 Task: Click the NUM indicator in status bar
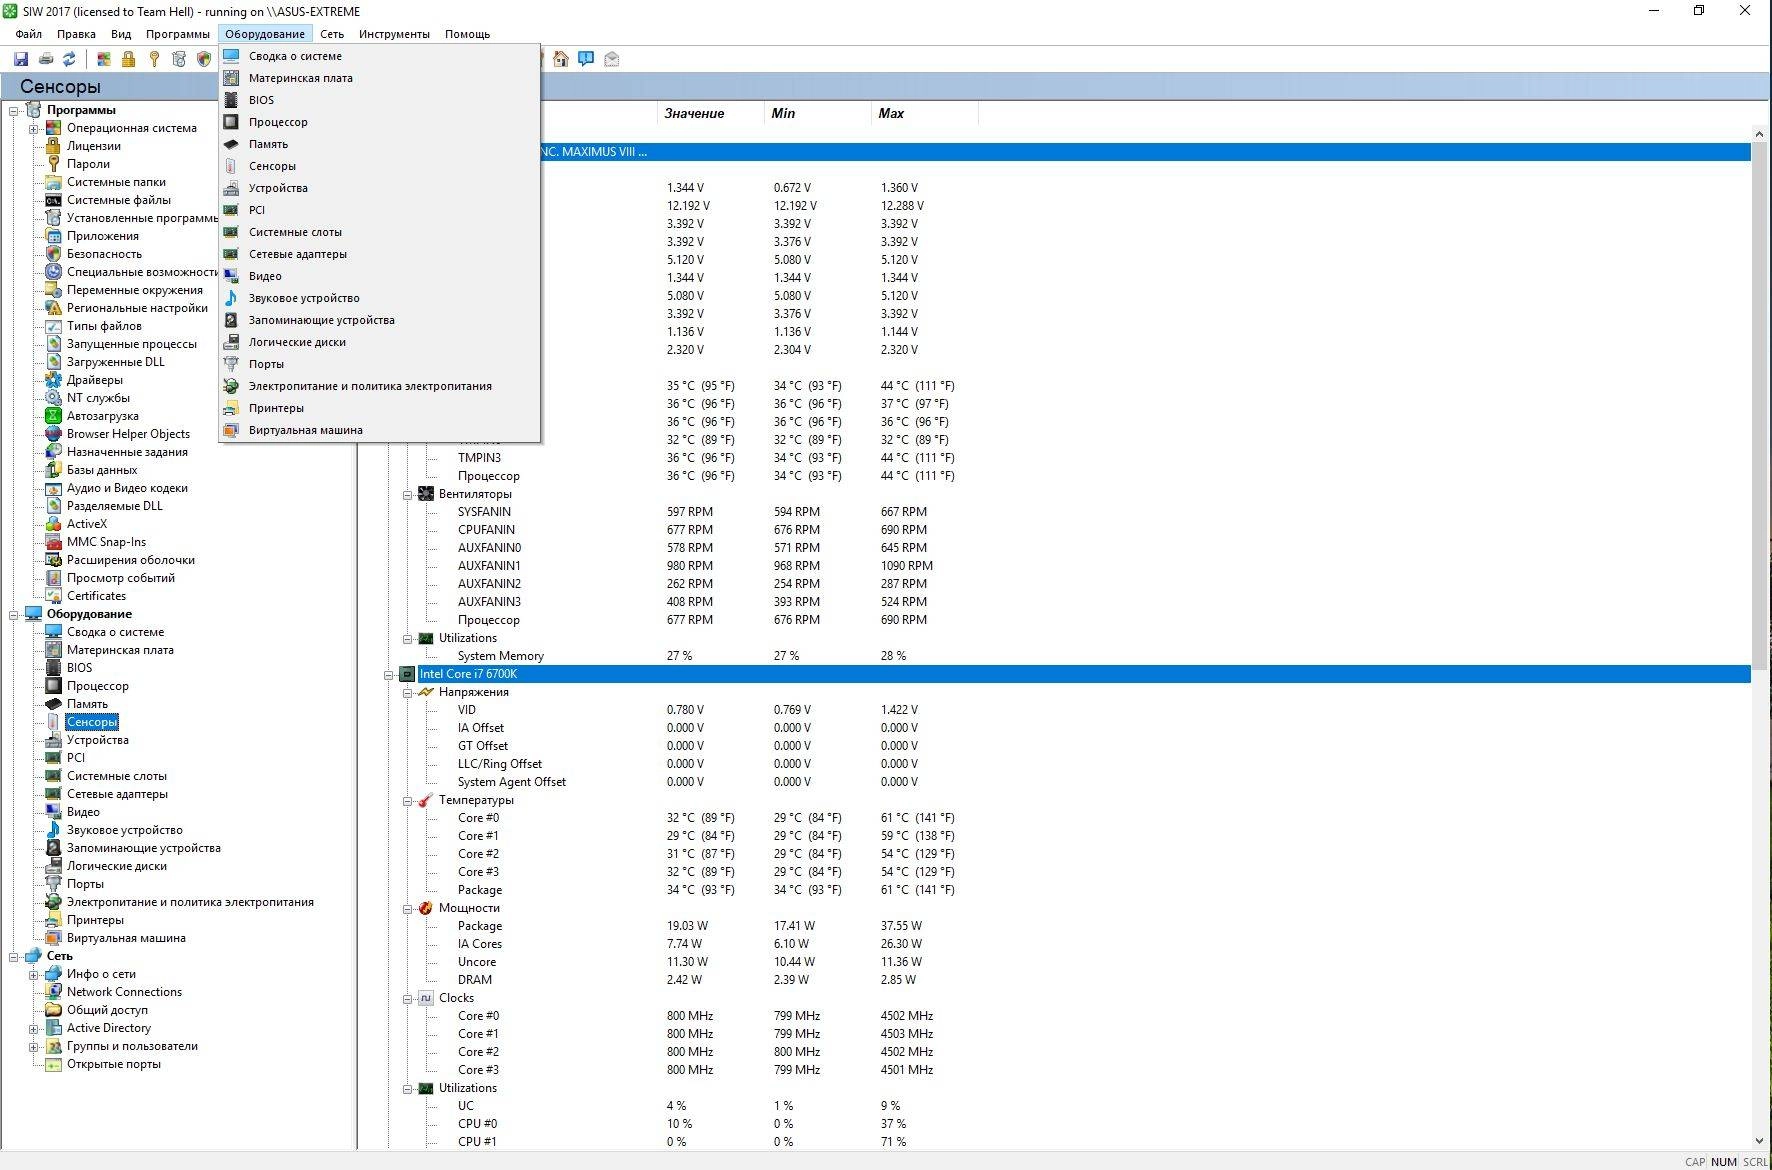click(x=1724, y=1162)
